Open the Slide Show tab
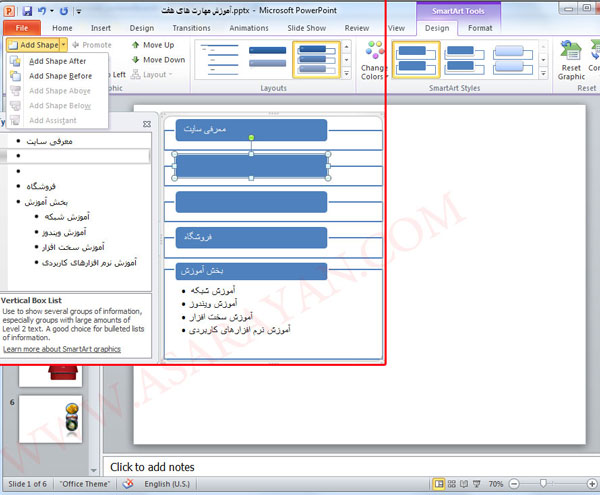Image resolution: width=600 pixels, height=495 pixels. coord(307,28)
